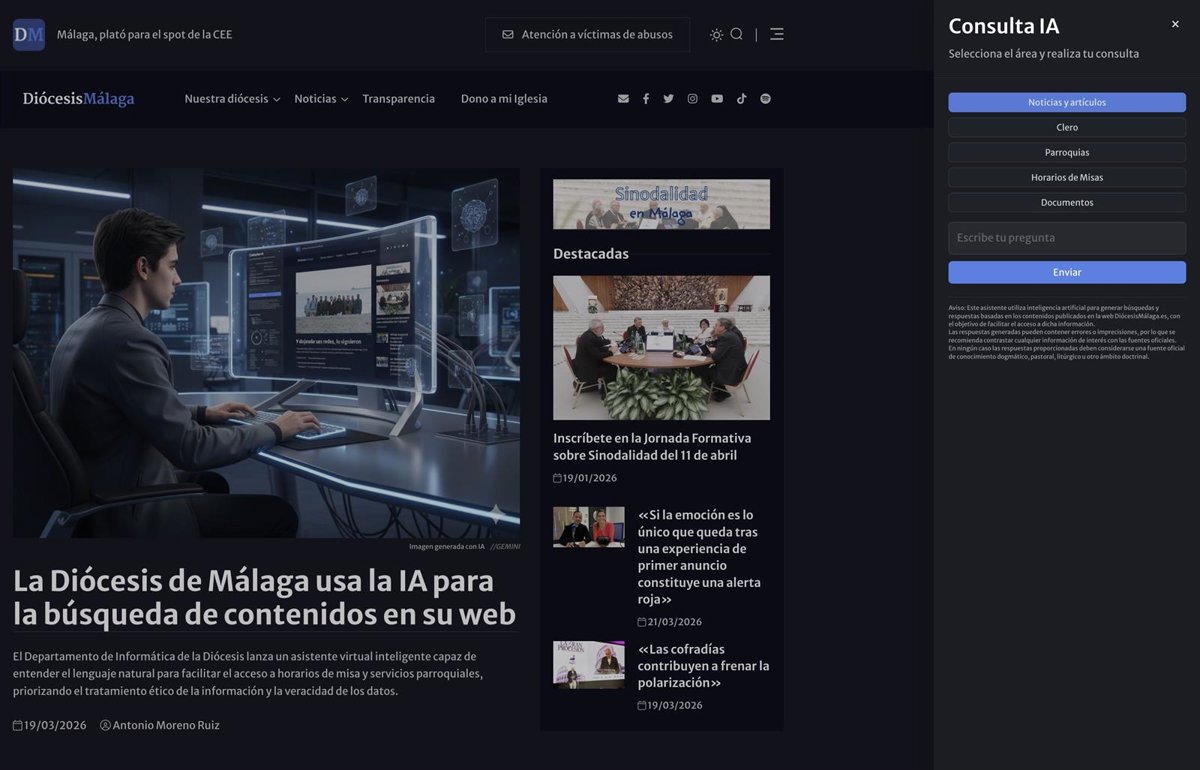Choose the Parroquias area option

1066,153
